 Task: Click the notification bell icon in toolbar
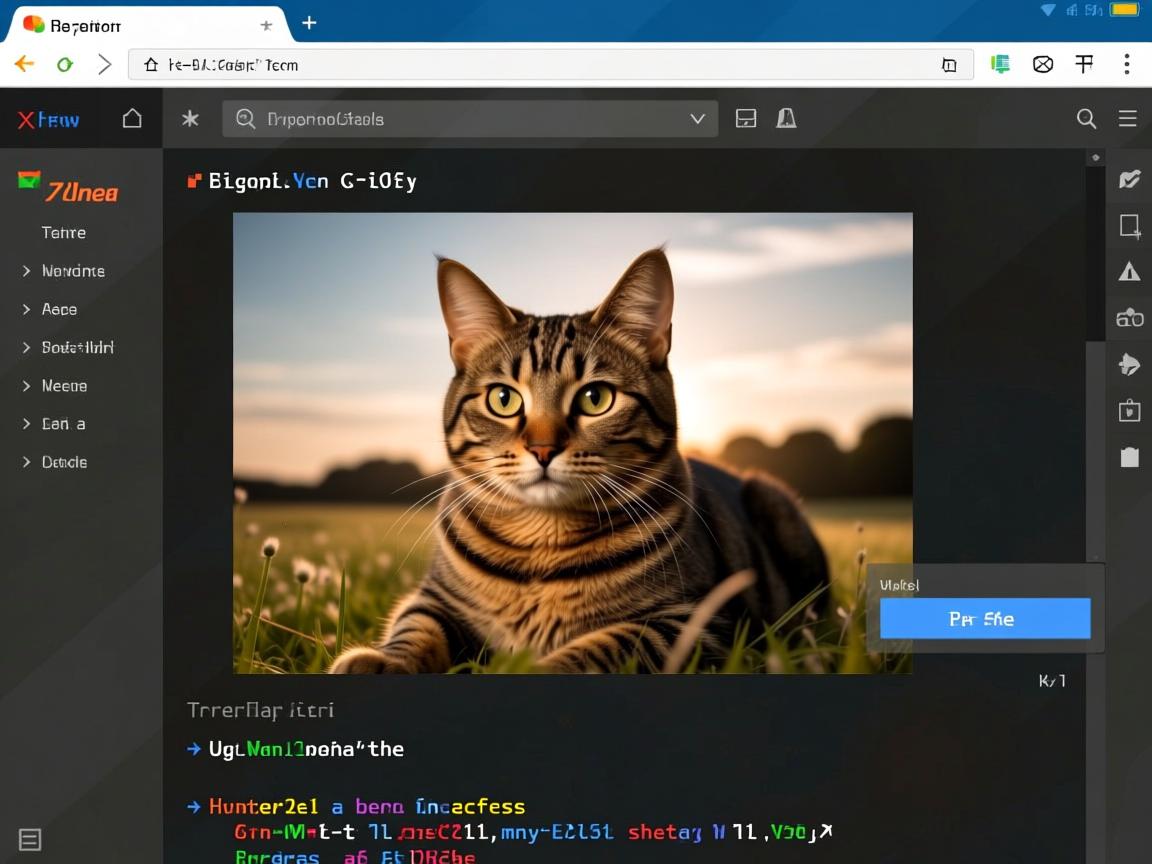pos(787,119)
